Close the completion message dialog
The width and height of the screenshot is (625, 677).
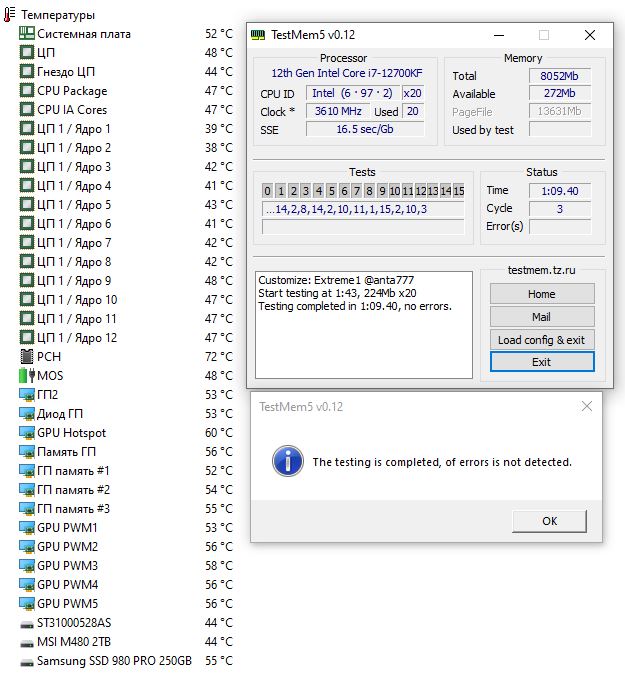(x=587, y=406)
